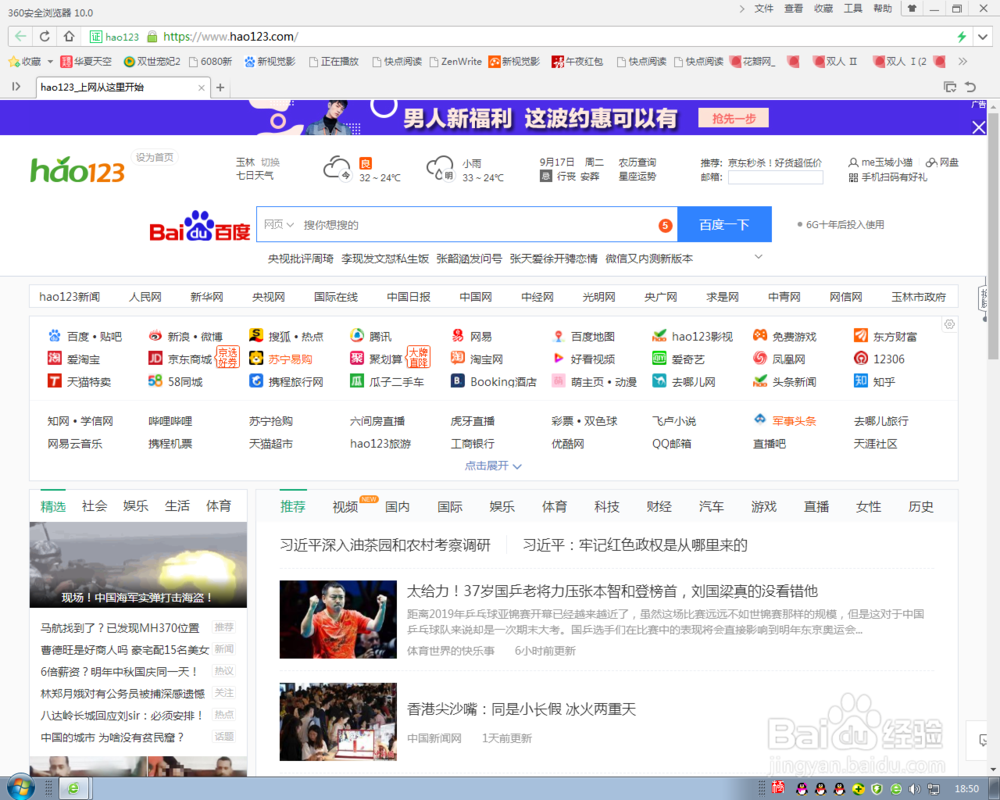Open 收藏 dropdown arrow in bookmarks bar
The width and height of the screenshot is (1000, 800).
[x=50, y=62]
